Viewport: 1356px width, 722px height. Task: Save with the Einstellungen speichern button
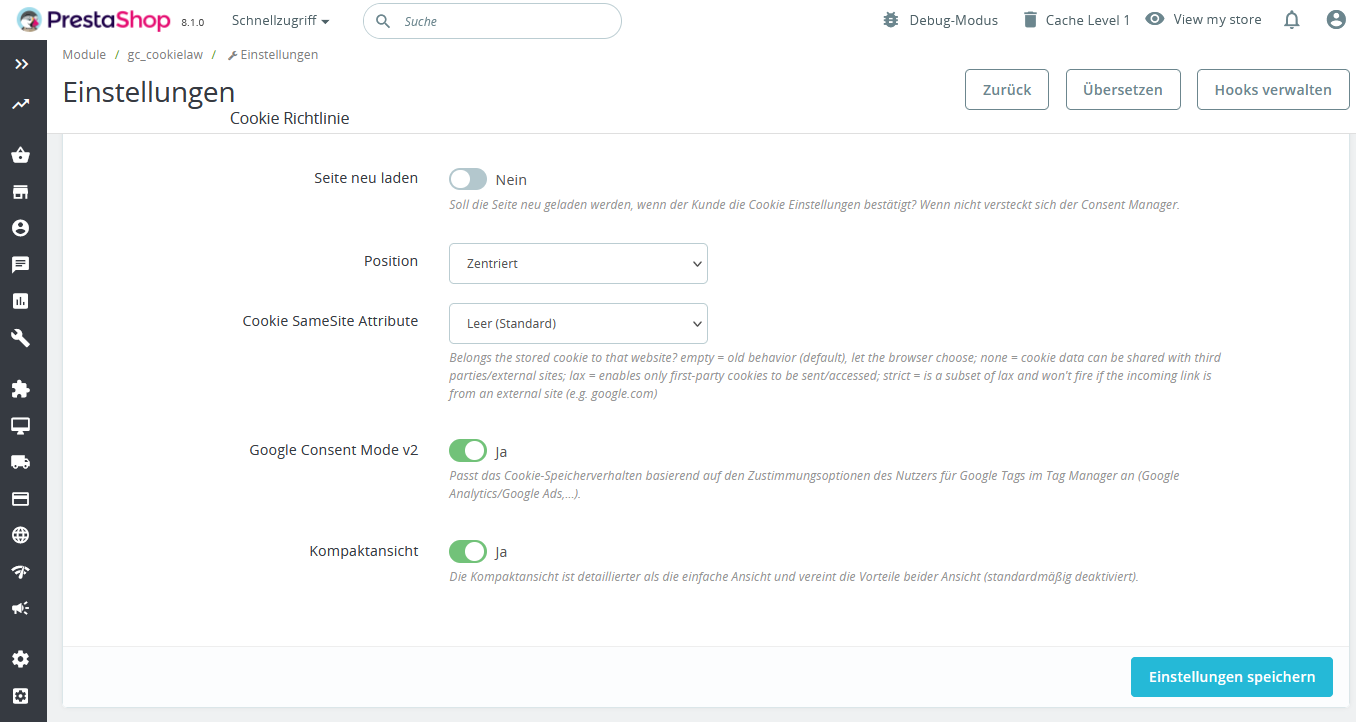point(1232,677)
